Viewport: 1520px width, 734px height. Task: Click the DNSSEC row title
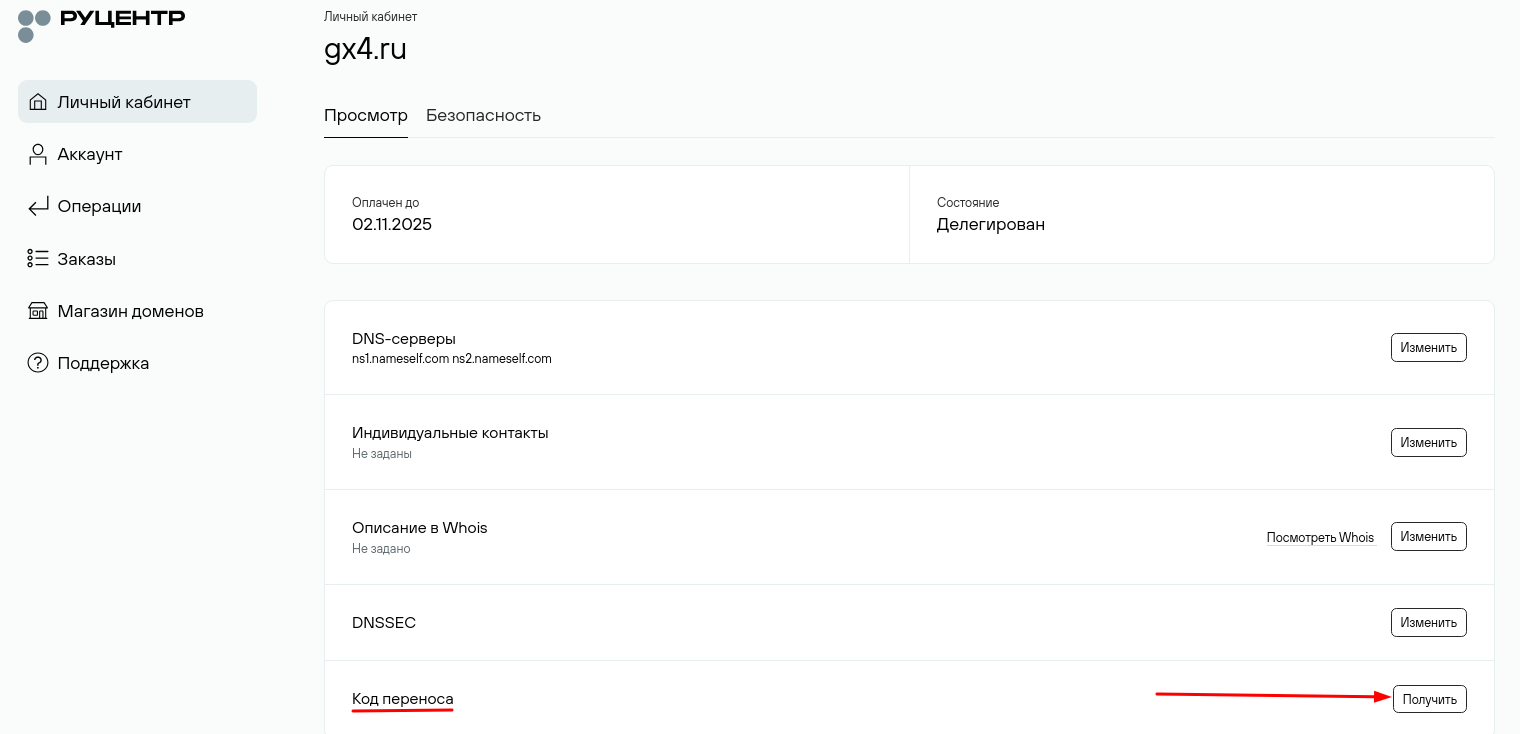point(384,622)
